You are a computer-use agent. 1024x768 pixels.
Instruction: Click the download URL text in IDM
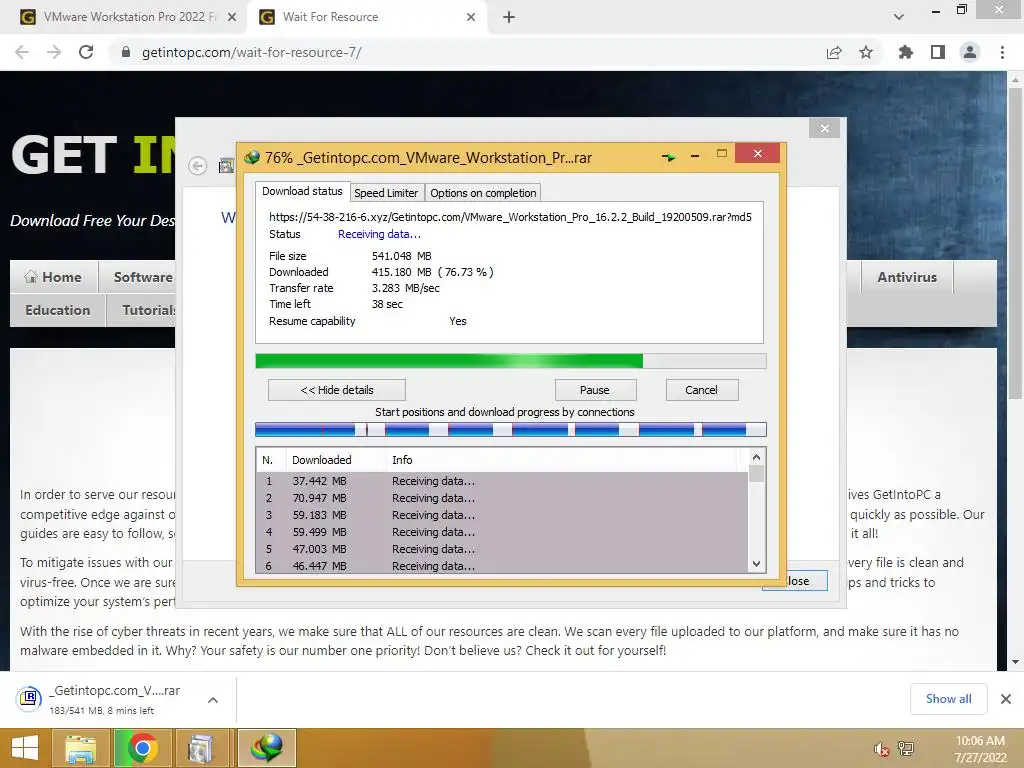click(x=510, y=217)
